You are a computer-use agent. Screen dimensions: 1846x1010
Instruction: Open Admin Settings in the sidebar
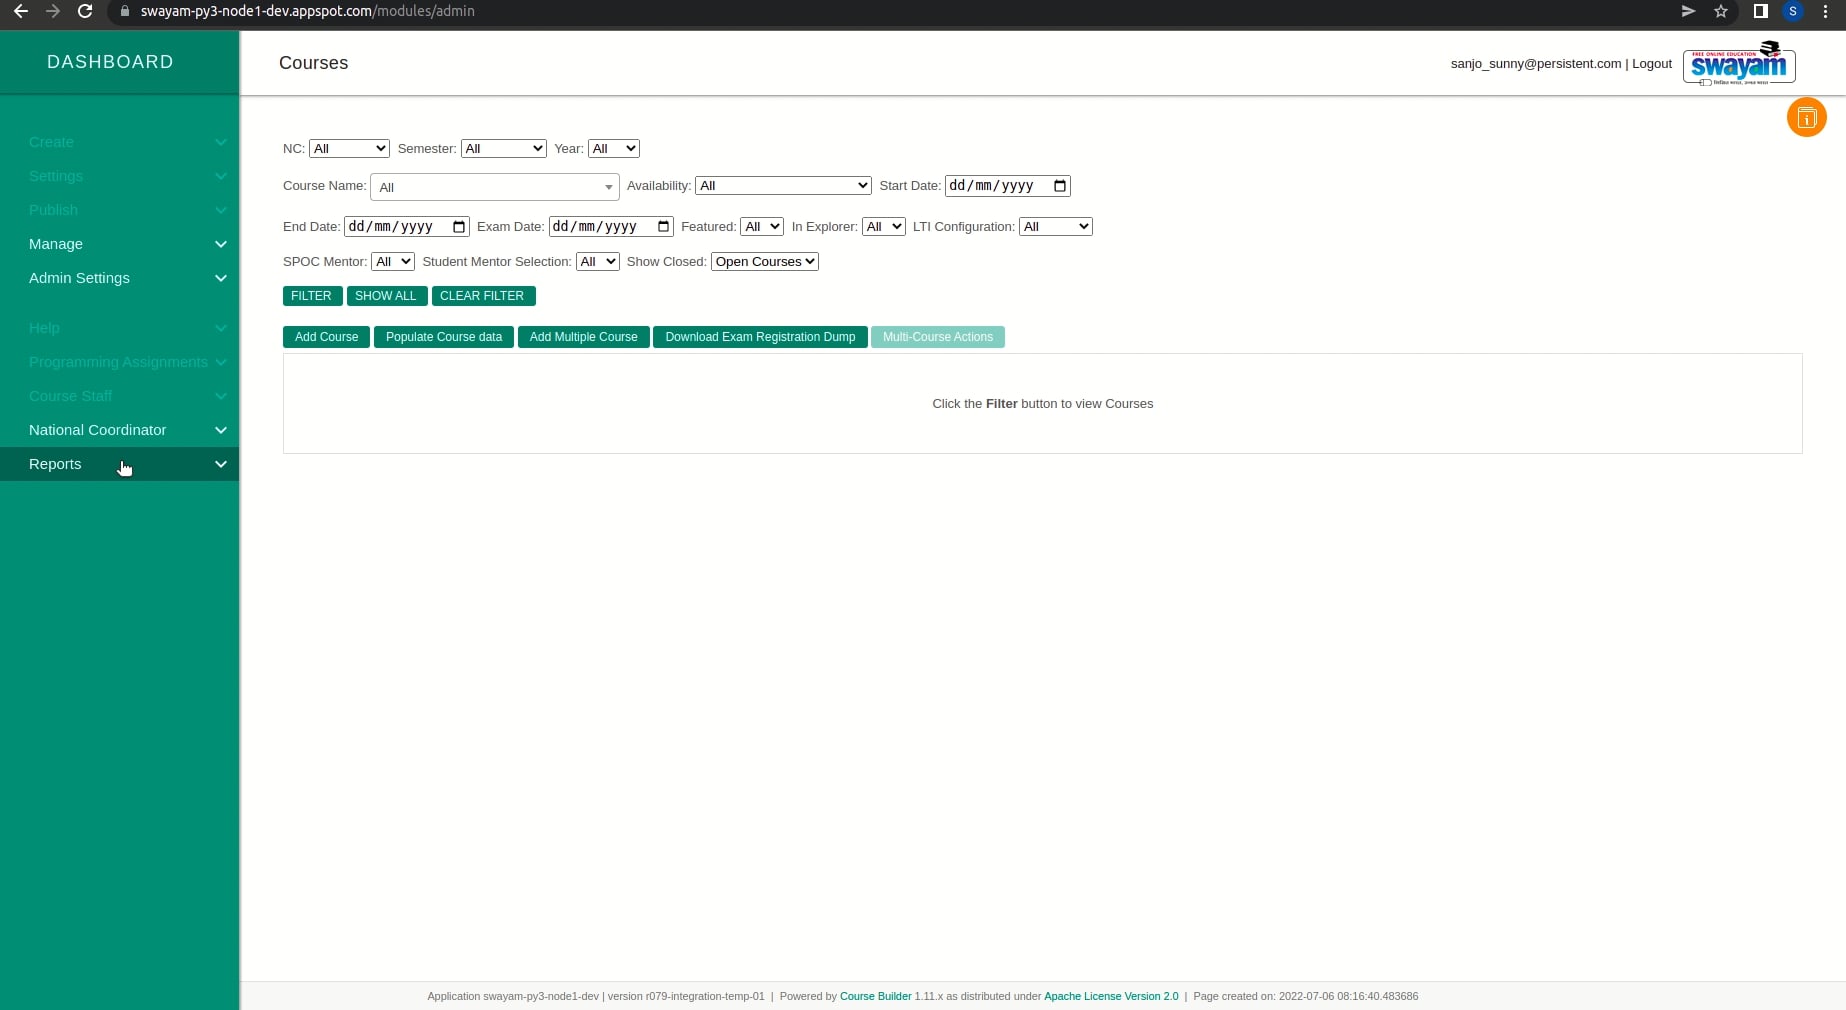(x=119, y=278)
